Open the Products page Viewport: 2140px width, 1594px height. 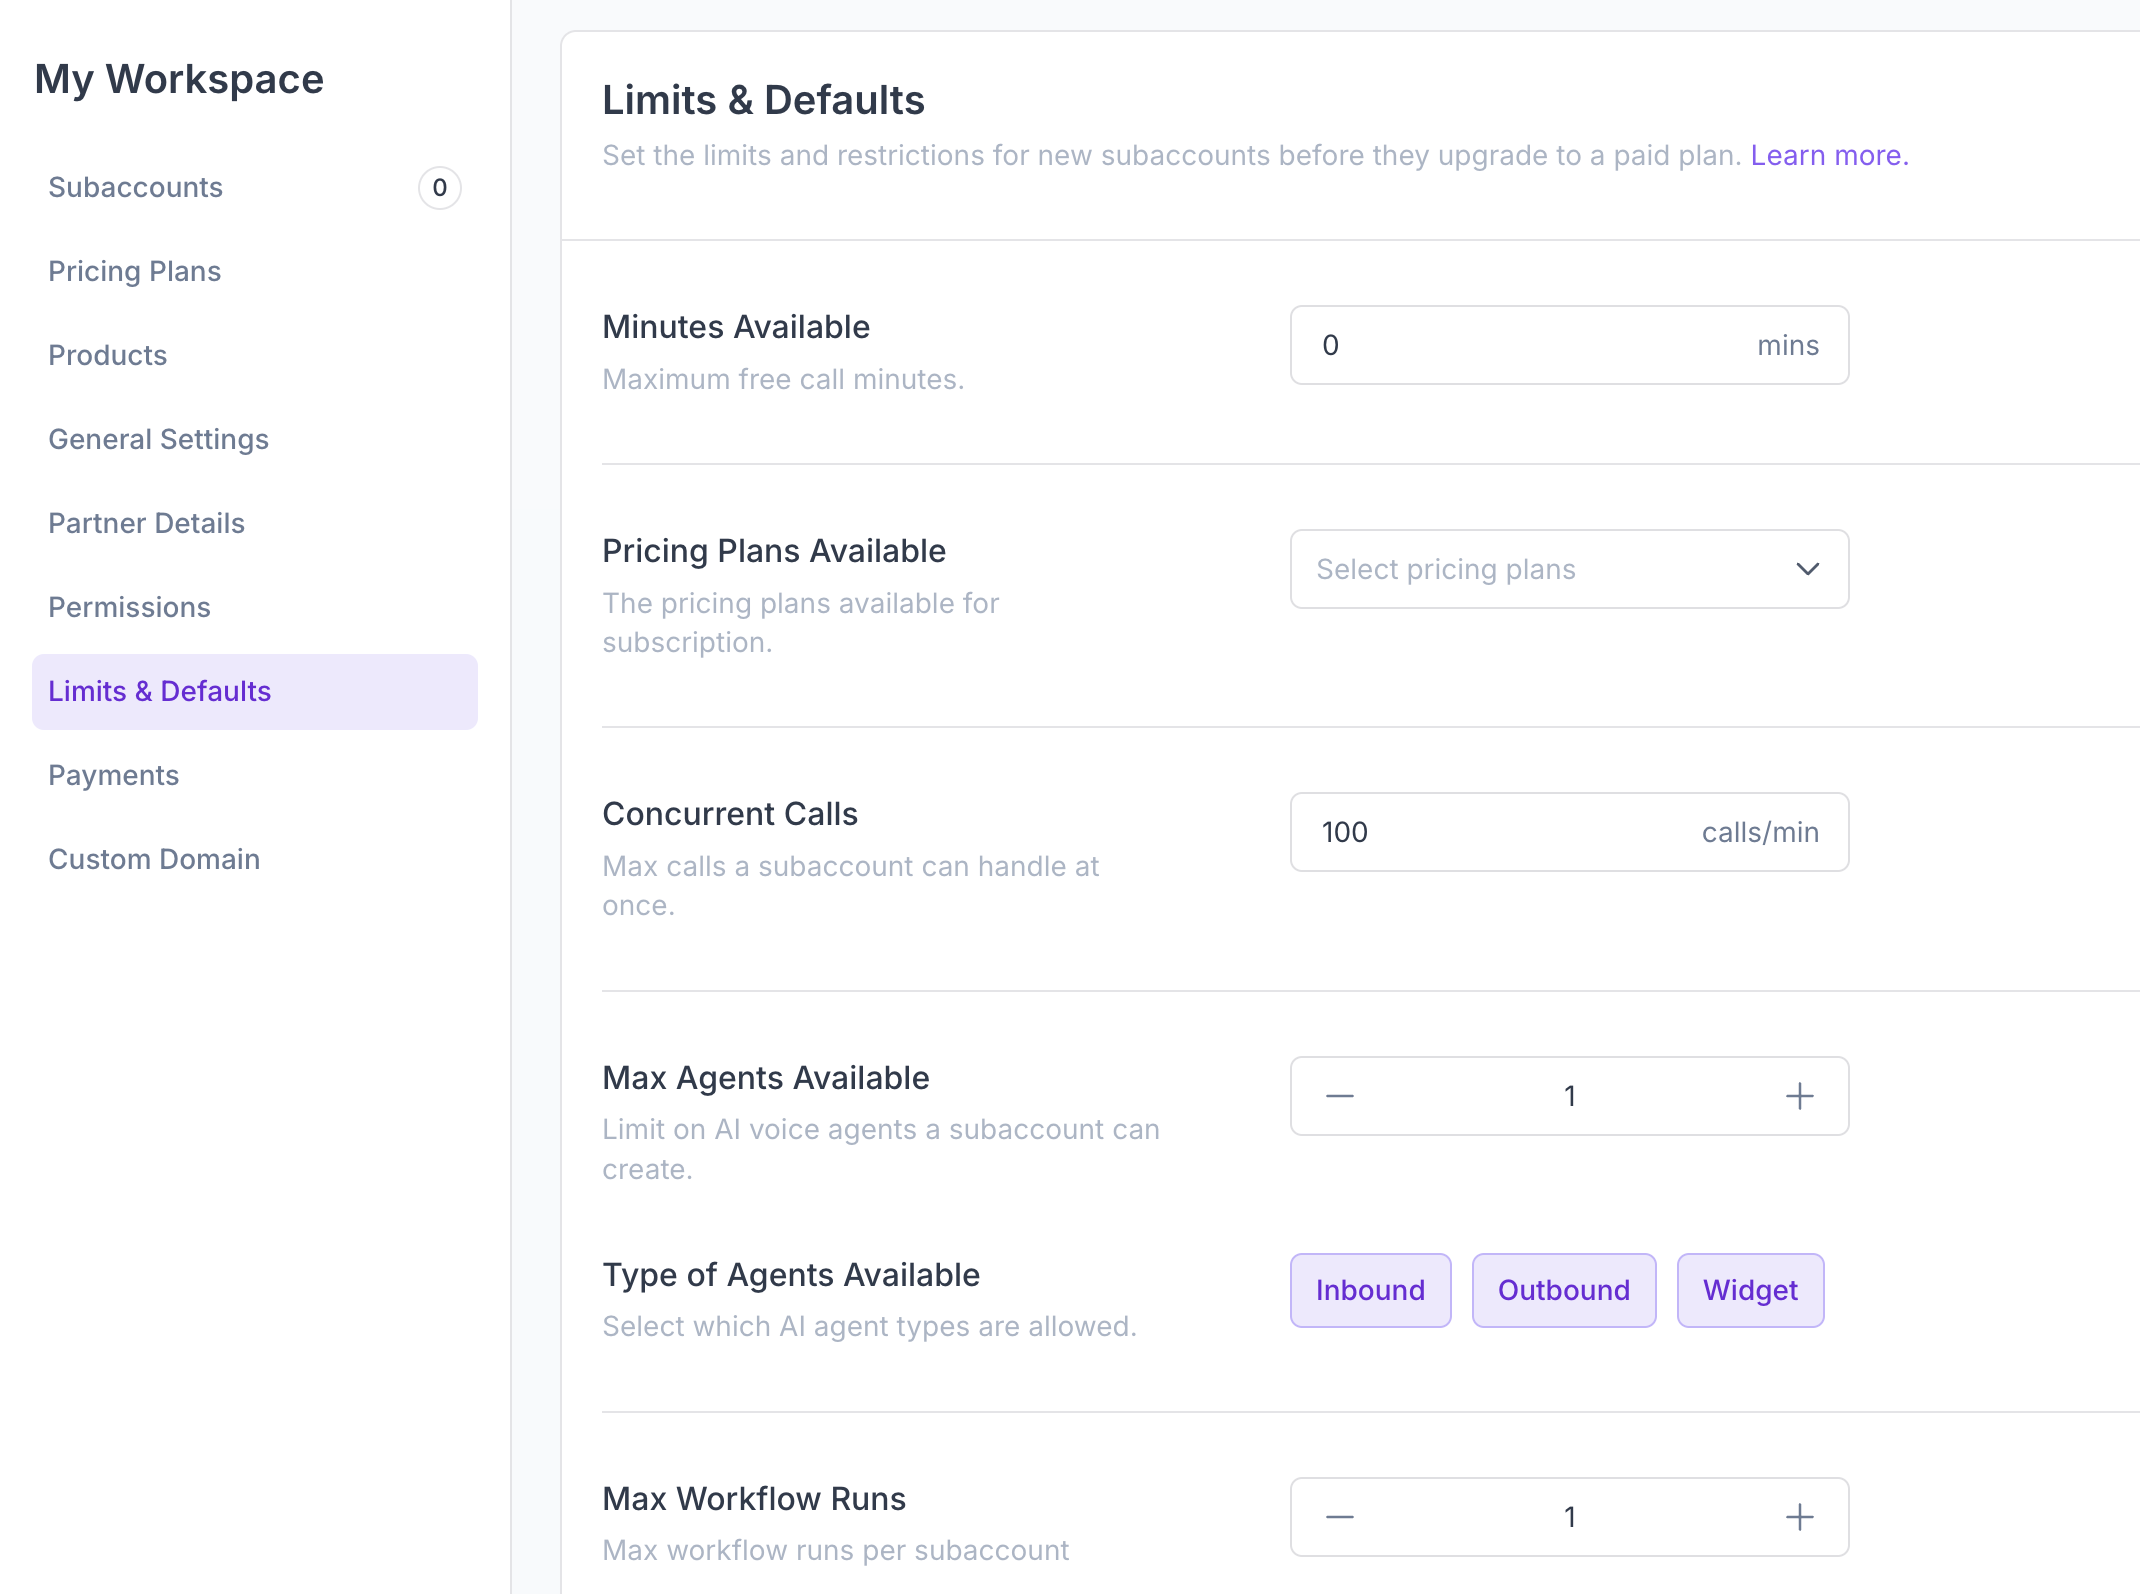(x=107, y=355)
